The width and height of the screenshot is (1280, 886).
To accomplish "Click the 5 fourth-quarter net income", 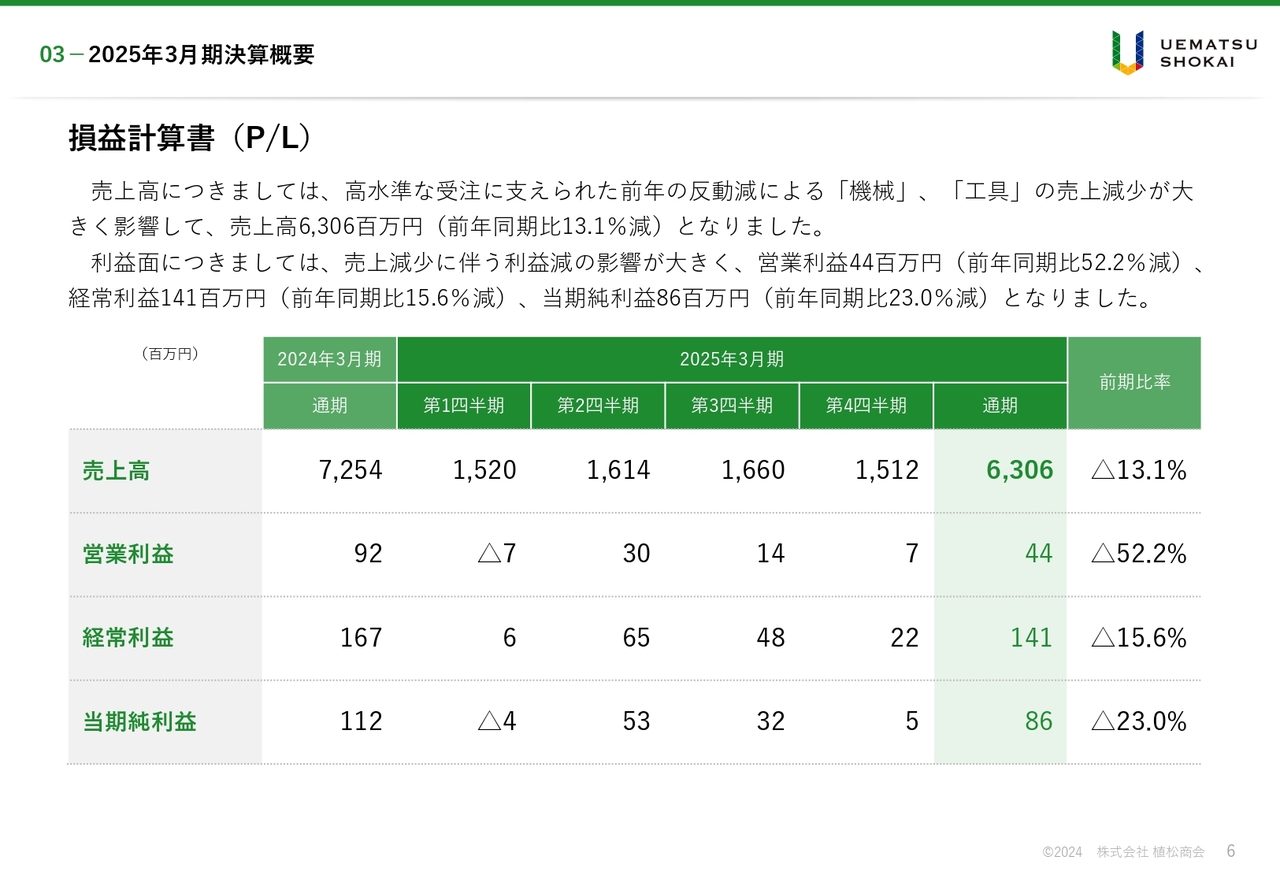I will coord(912,721).
